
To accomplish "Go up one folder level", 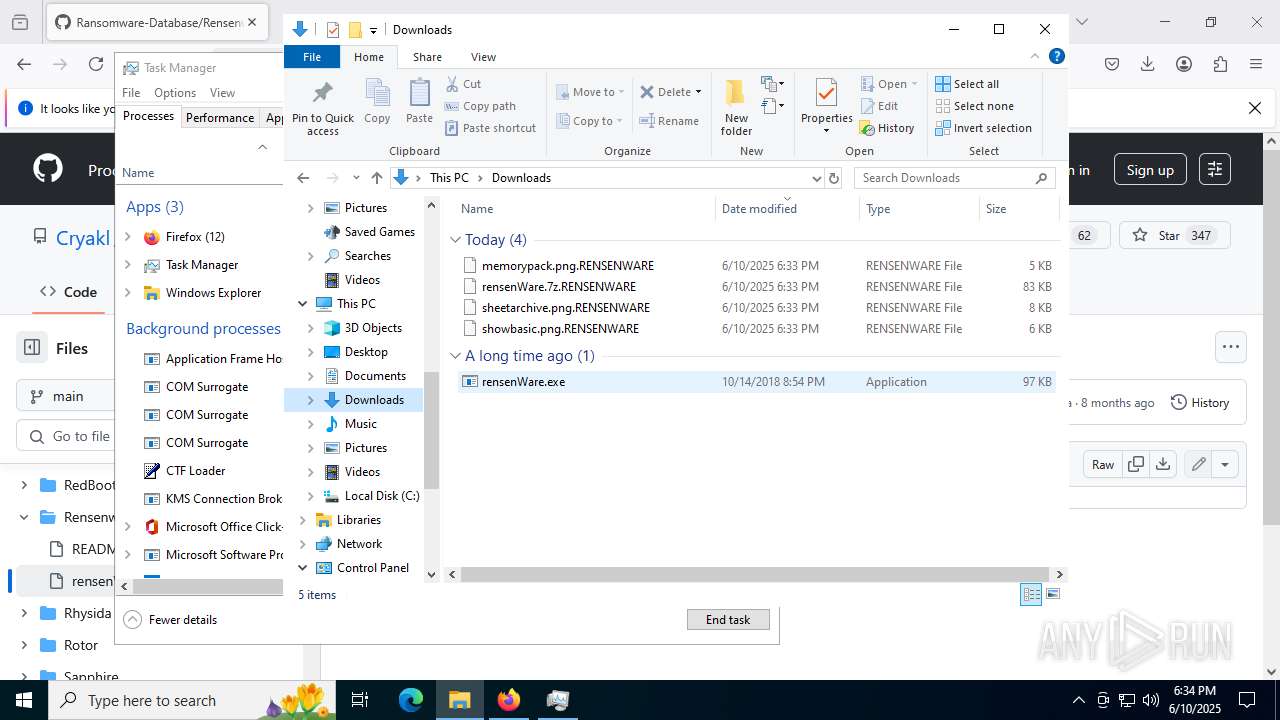I will point(376,178).
